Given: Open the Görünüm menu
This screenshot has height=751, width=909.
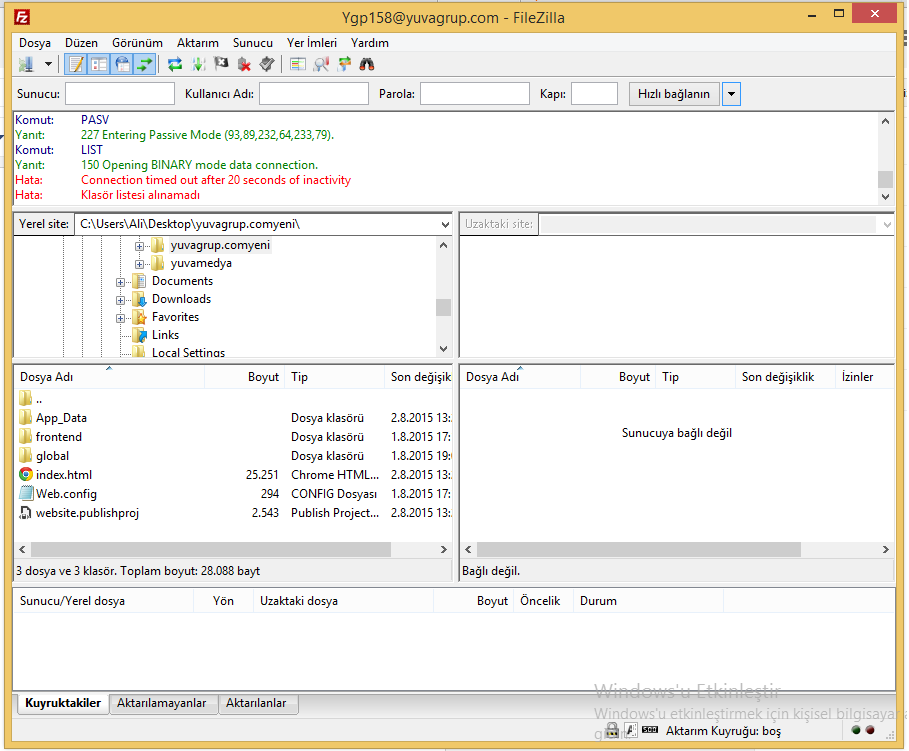Looking at the screenshot, I should coord(137,43).
